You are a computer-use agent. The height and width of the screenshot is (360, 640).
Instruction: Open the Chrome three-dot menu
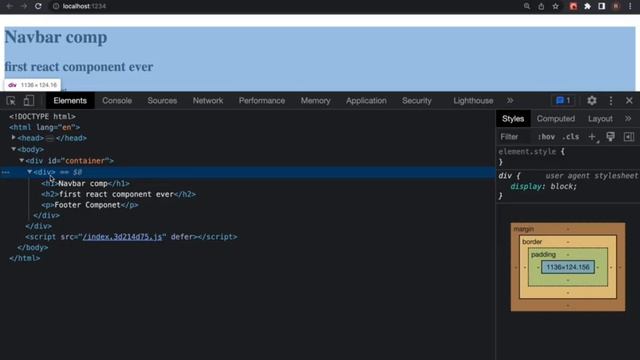coord(630,6)
